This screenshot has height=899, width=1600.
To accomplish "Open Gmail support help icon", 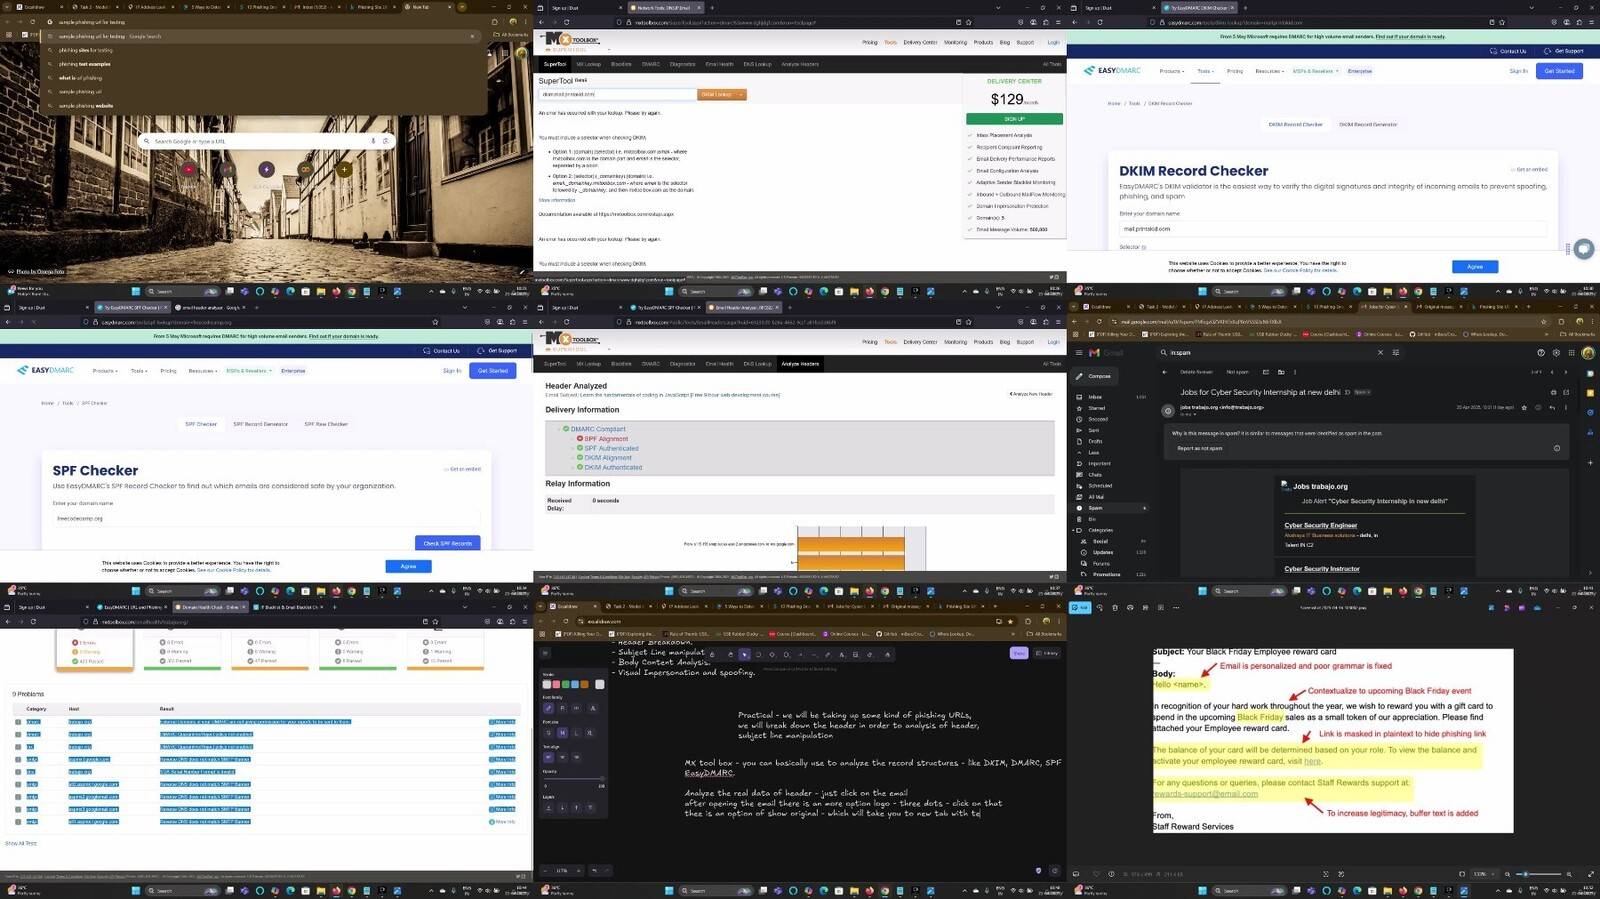I will click(x=1541, y=353).
